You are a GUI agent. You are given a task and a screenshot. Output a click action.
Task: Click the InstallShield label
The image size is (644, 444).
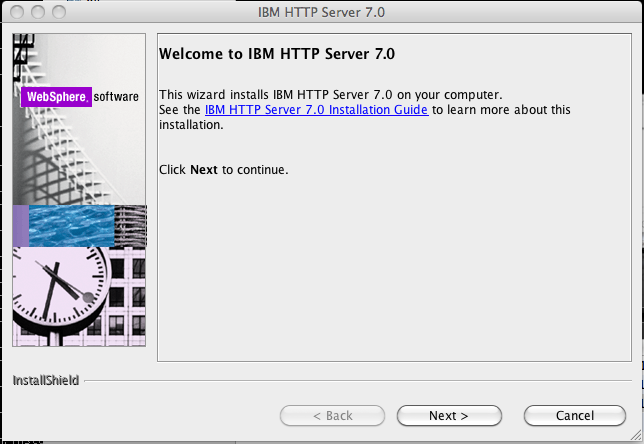(x=45, y=381)
